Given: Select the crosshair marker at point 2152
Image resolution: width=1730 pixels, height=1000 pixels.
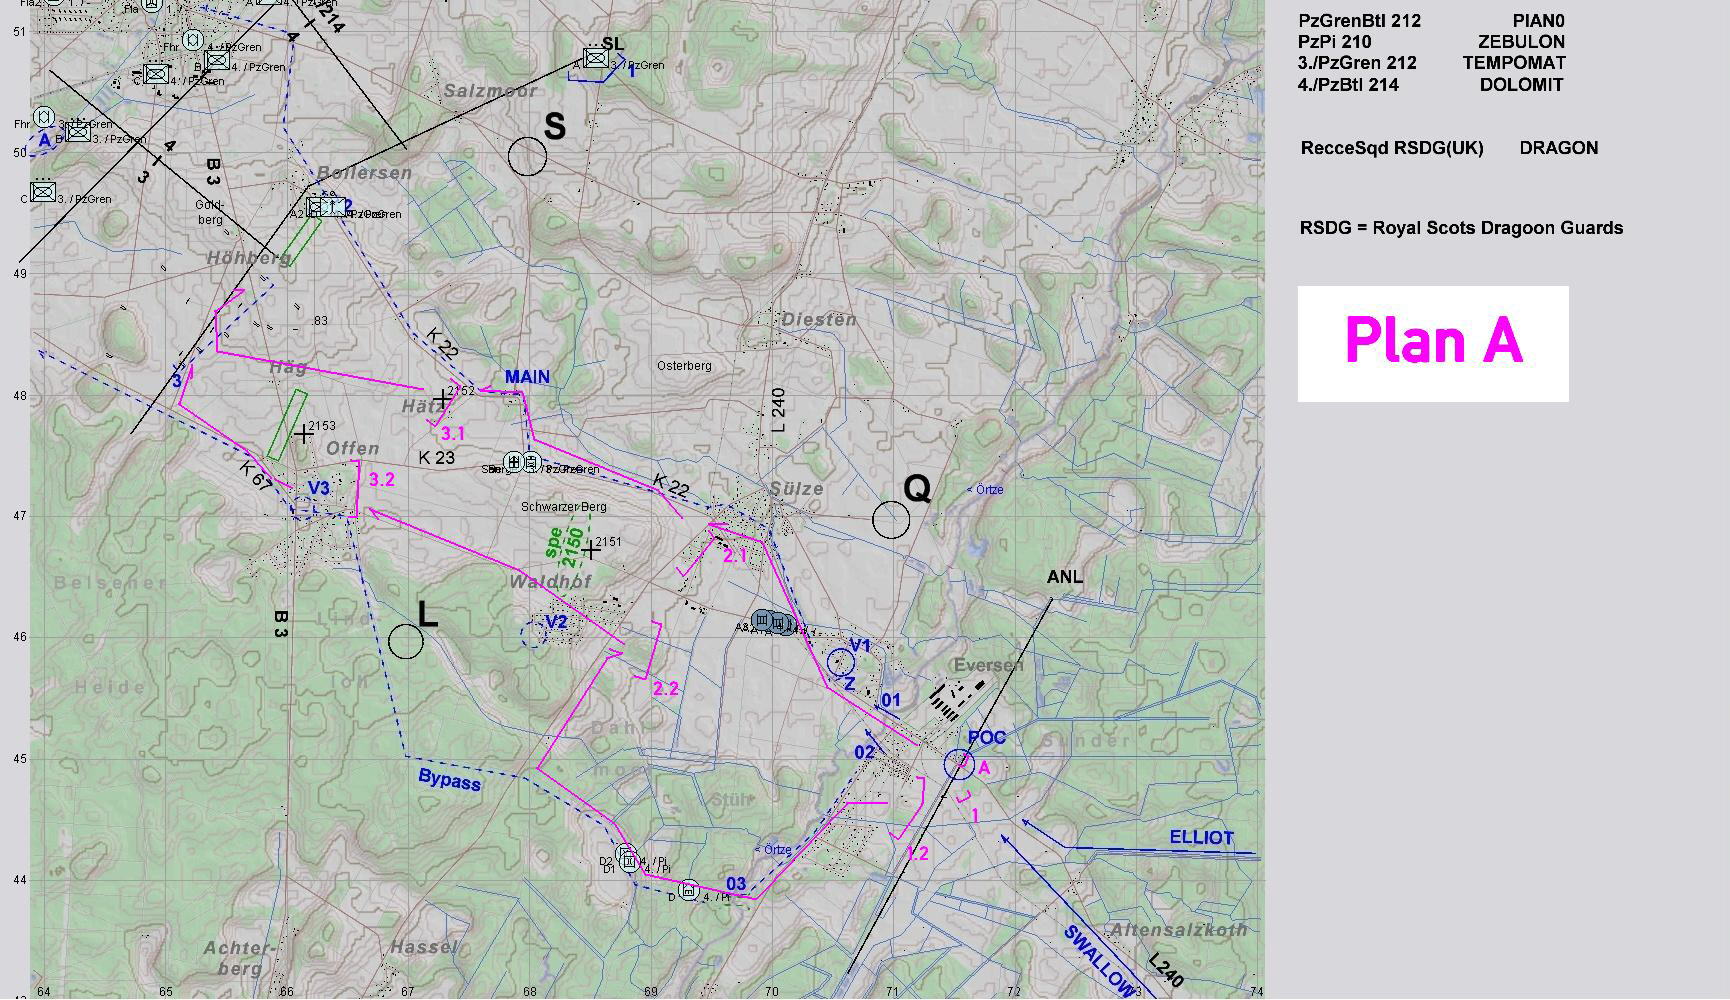Looking at the screenshot, I should 442,399.
